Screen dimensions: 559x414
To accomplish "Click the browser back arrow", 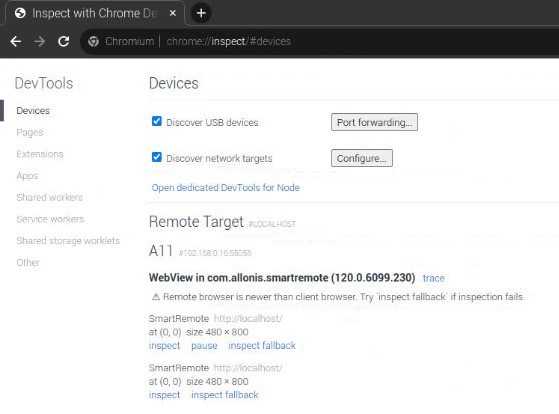I will click(x=16, y=41).
